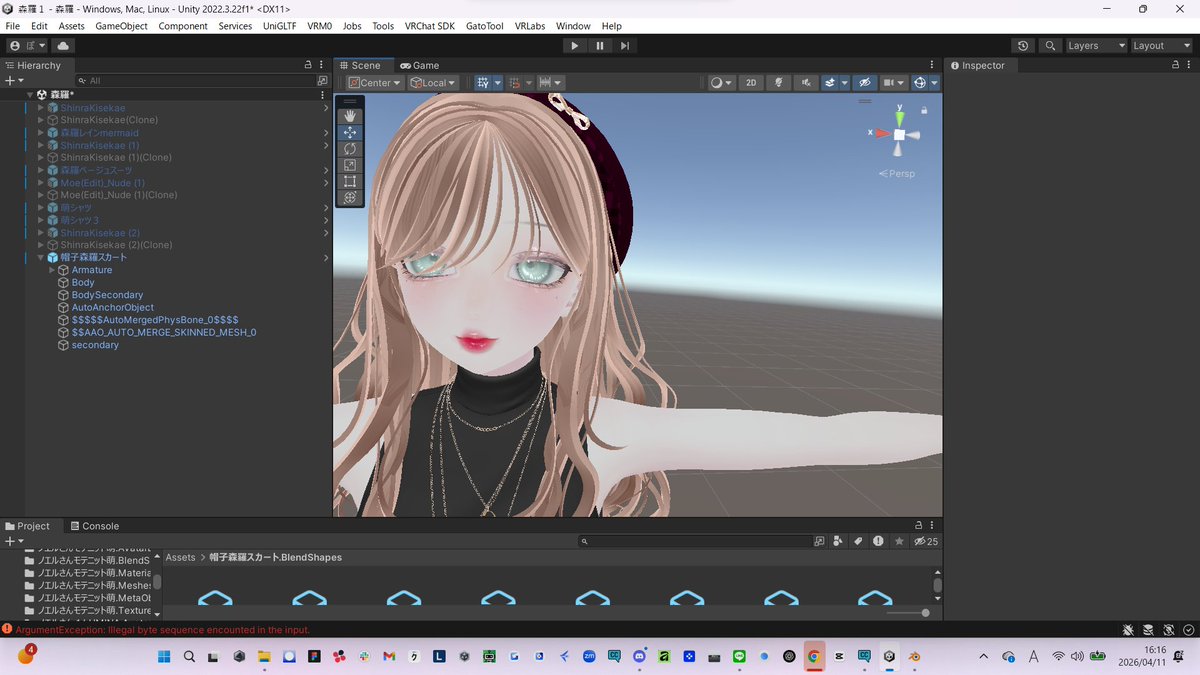This screenshot has height=675, width=1200.
Task: Click the Project assets vertical scrollbar
Action: [x=937, y=585]
